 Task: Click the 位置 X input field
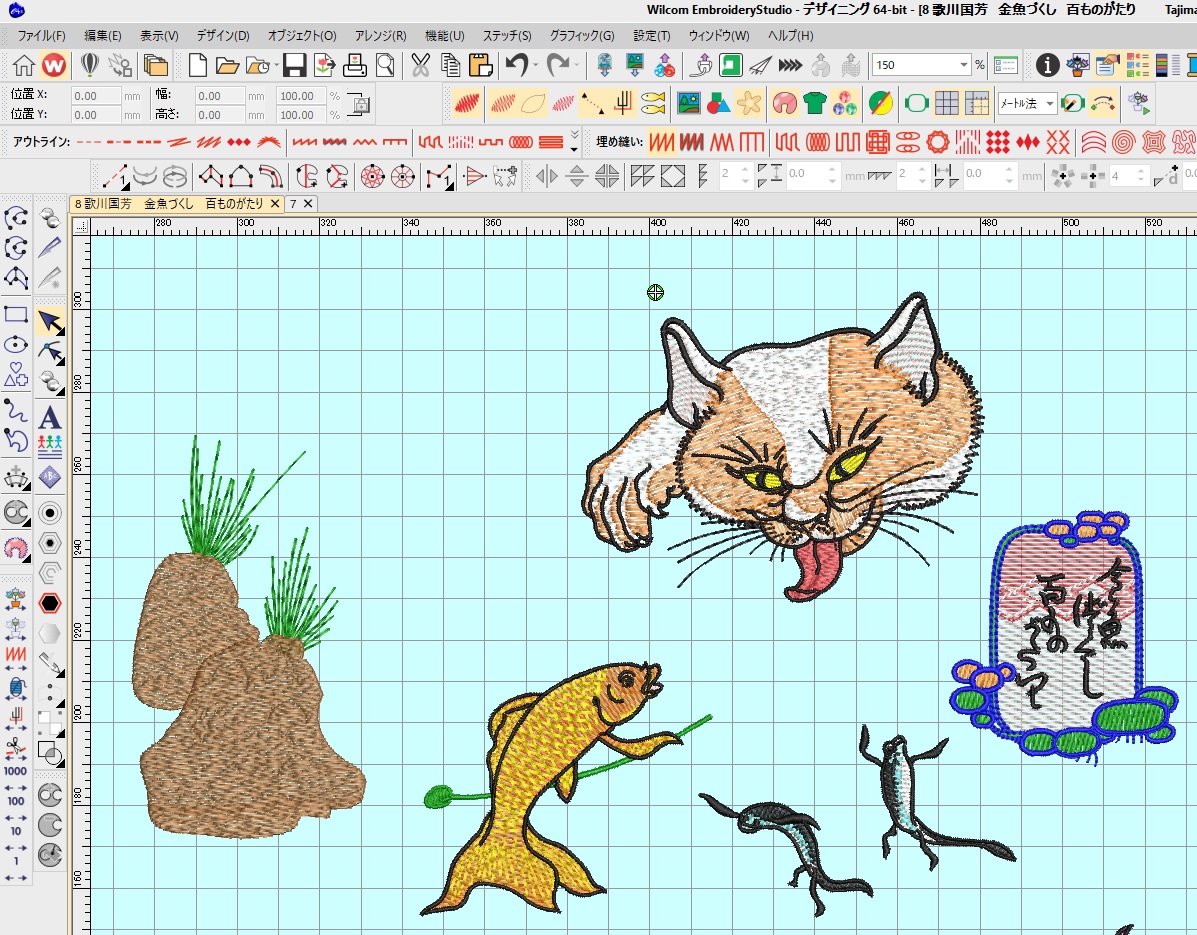[95, 96]
